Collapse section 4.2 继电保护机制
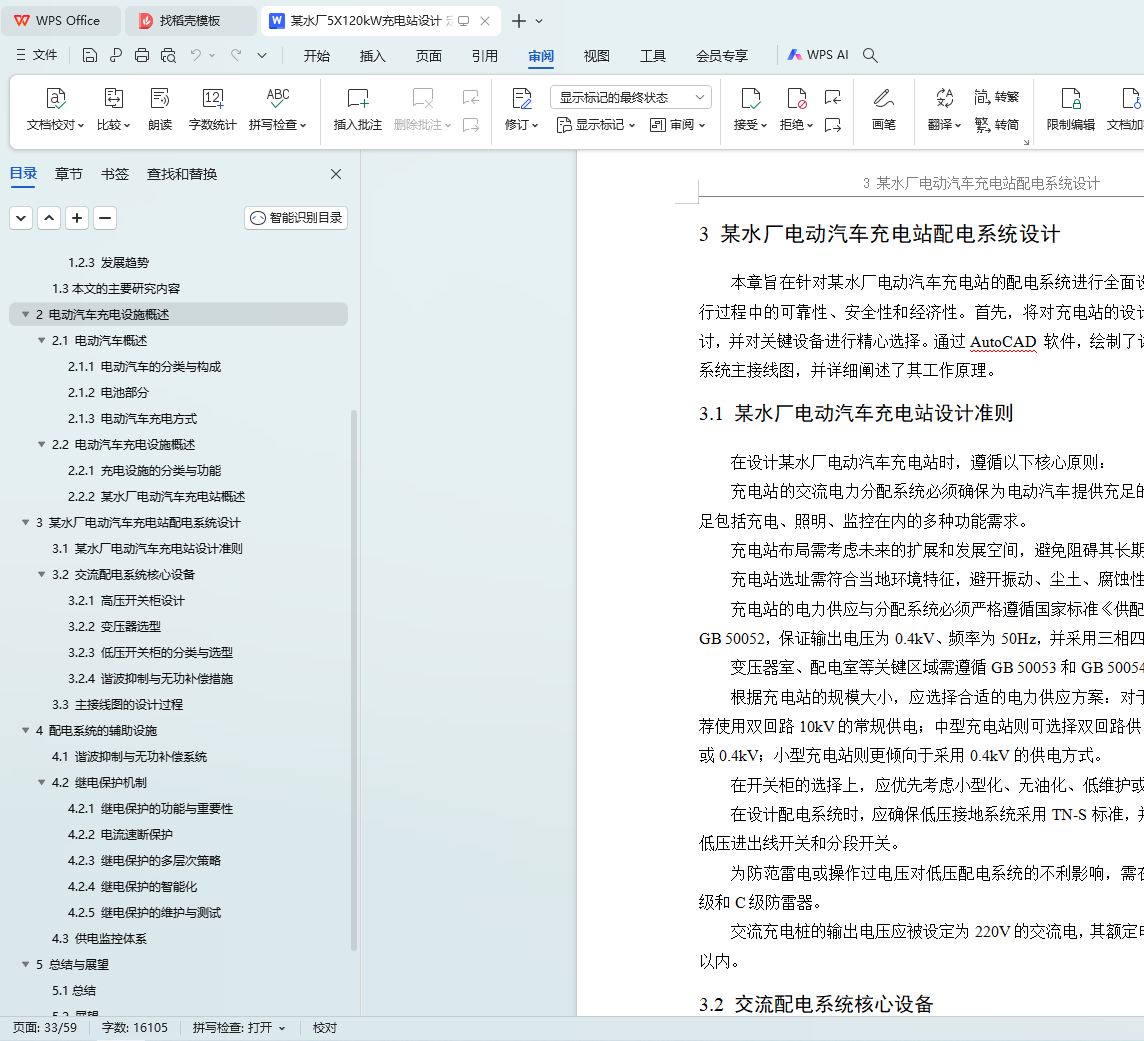 pyautogui.click(x=42, y=783)
